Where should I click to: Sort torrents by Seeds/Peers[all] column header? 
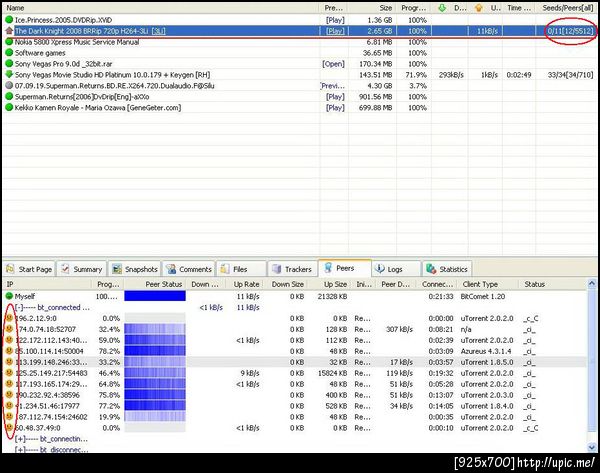(x=567, y=8)
